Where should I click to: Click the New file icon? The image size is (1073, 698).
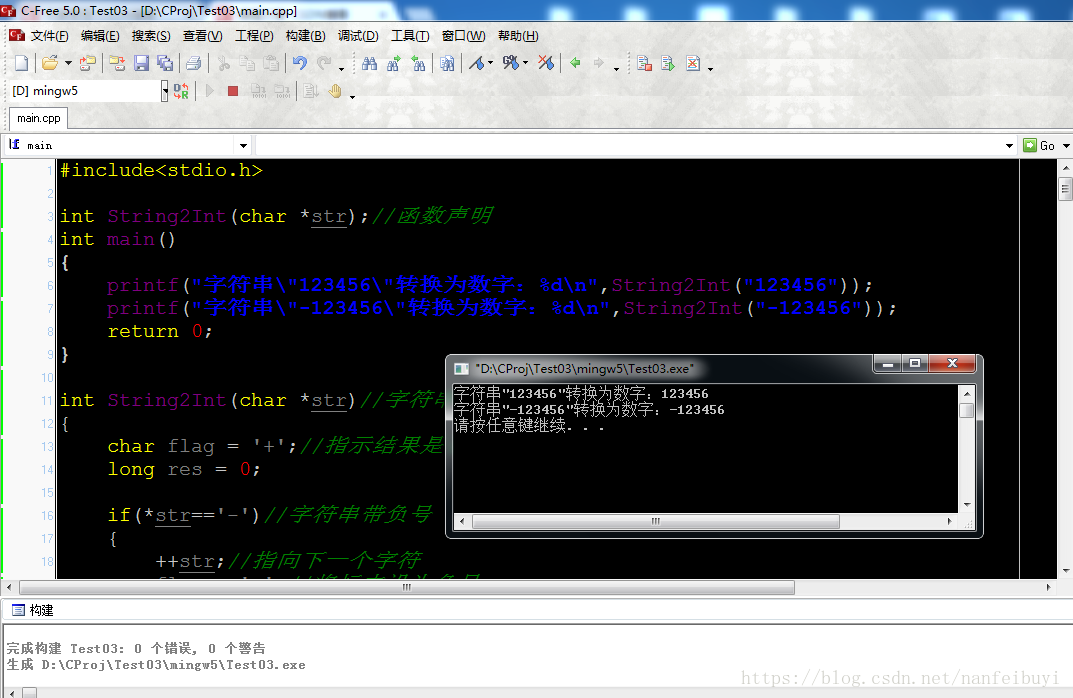[x=21, y=63]
